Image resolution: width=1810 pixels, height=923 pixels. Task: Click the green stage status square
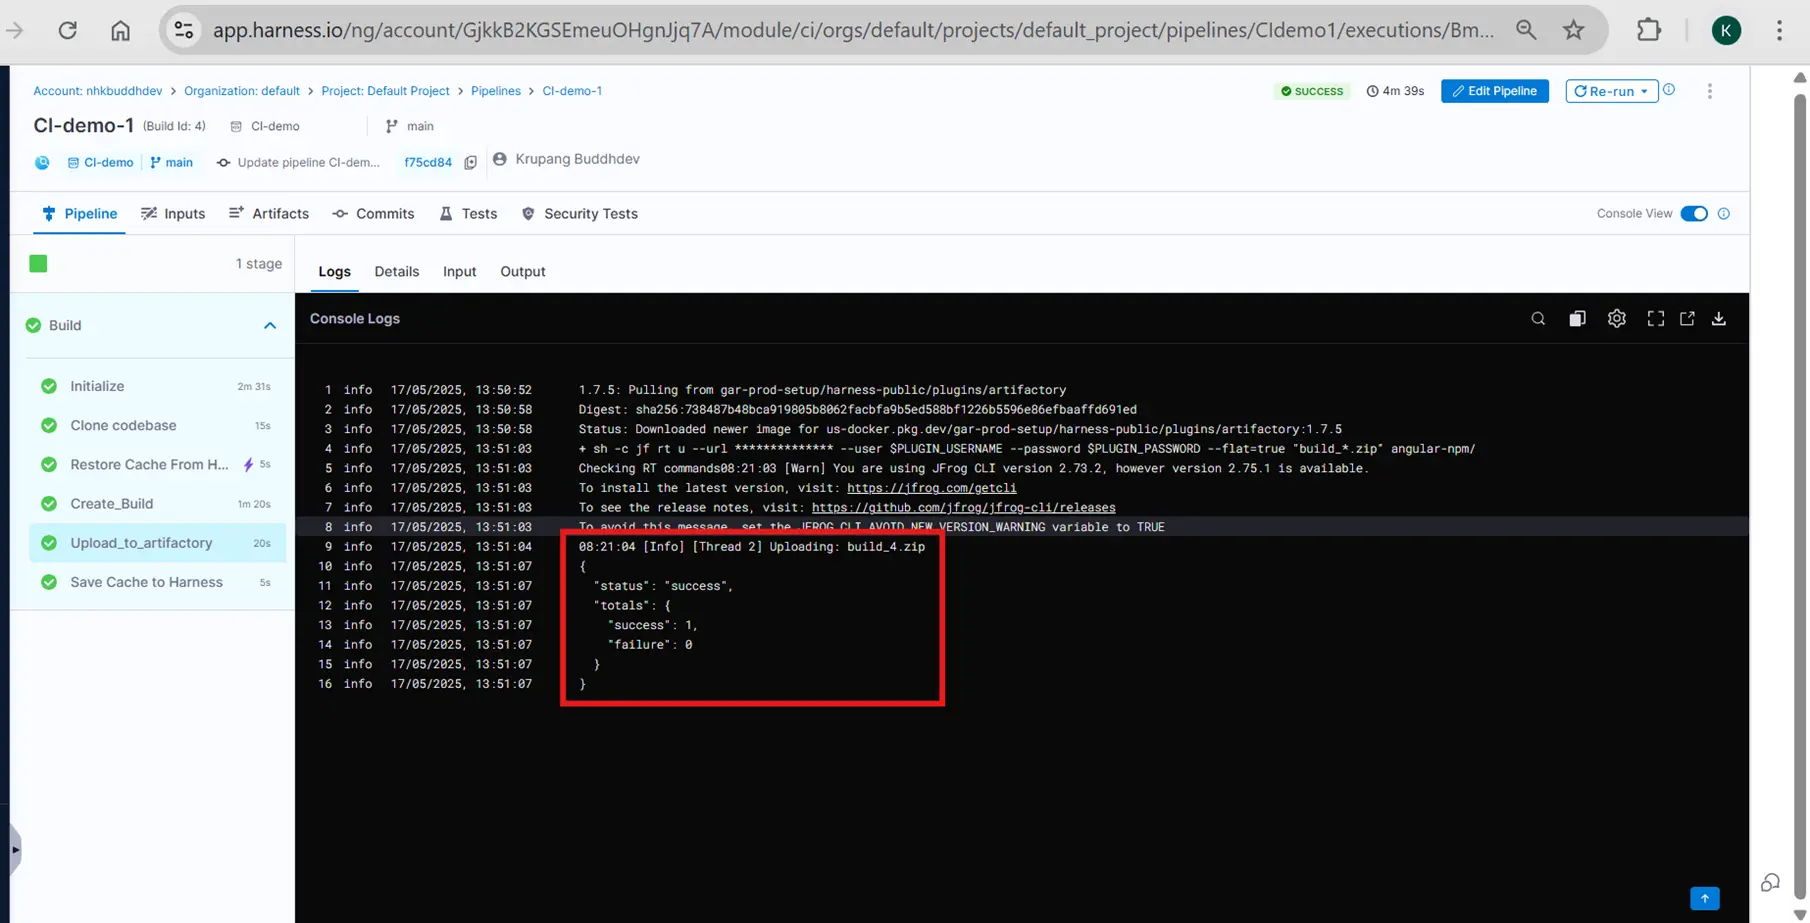[x=38, y=264]
